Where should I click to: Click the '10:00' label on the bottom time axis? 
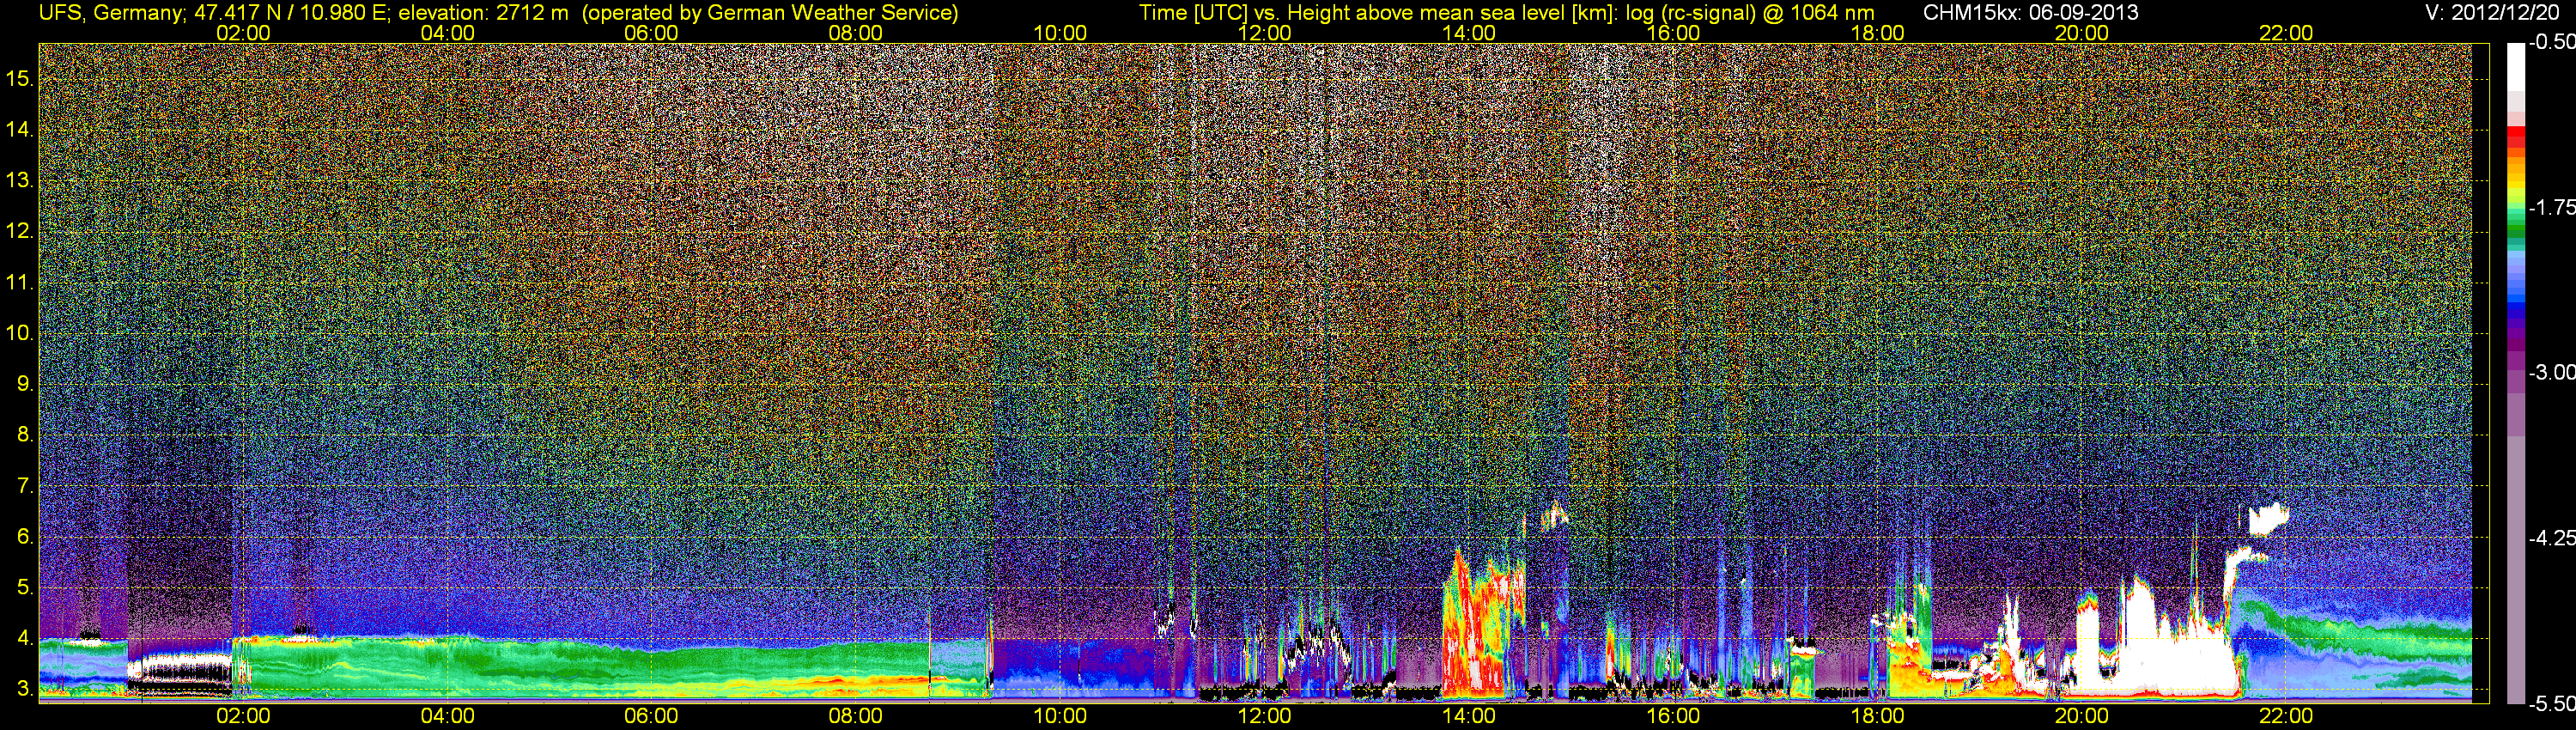(x=1060, y=716)
